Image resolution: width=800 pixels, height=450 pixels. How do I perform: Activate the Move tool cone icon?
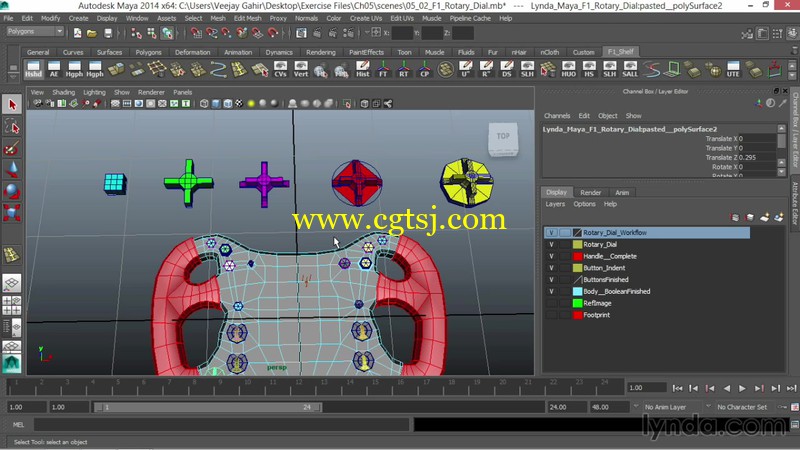[12, 169]
